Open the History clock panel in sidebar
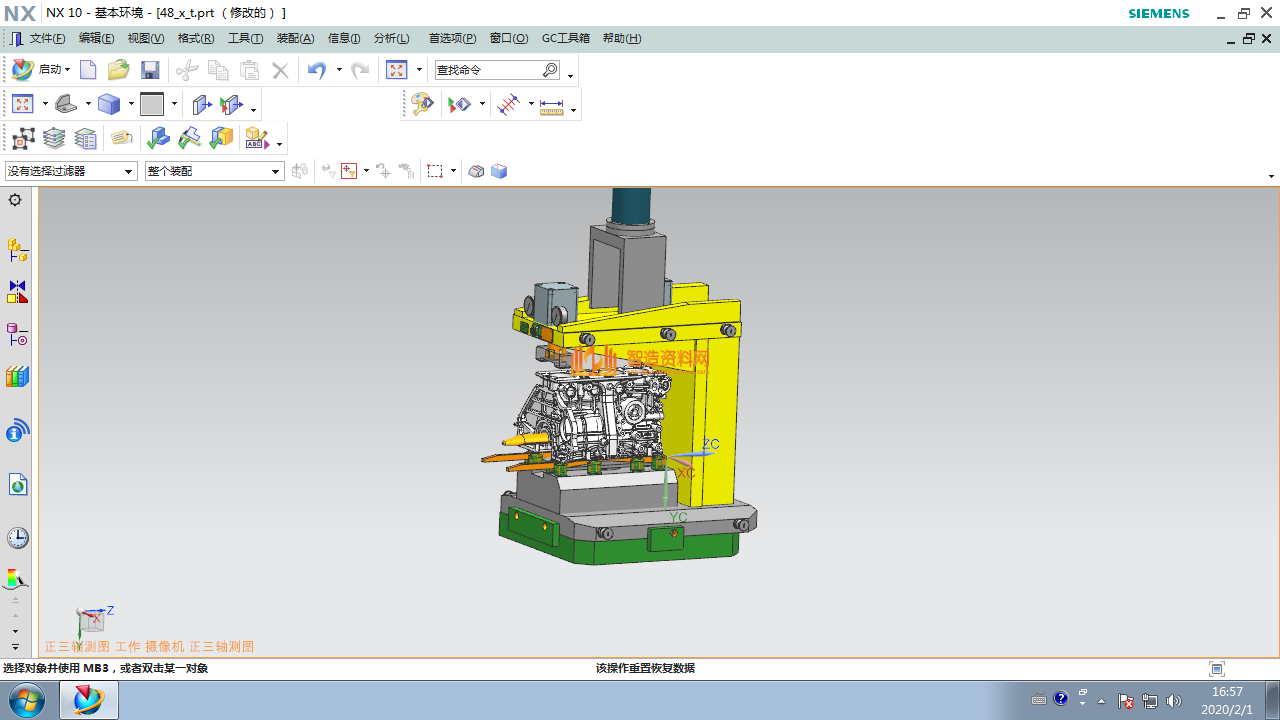1280x720 pixels. 17,538
